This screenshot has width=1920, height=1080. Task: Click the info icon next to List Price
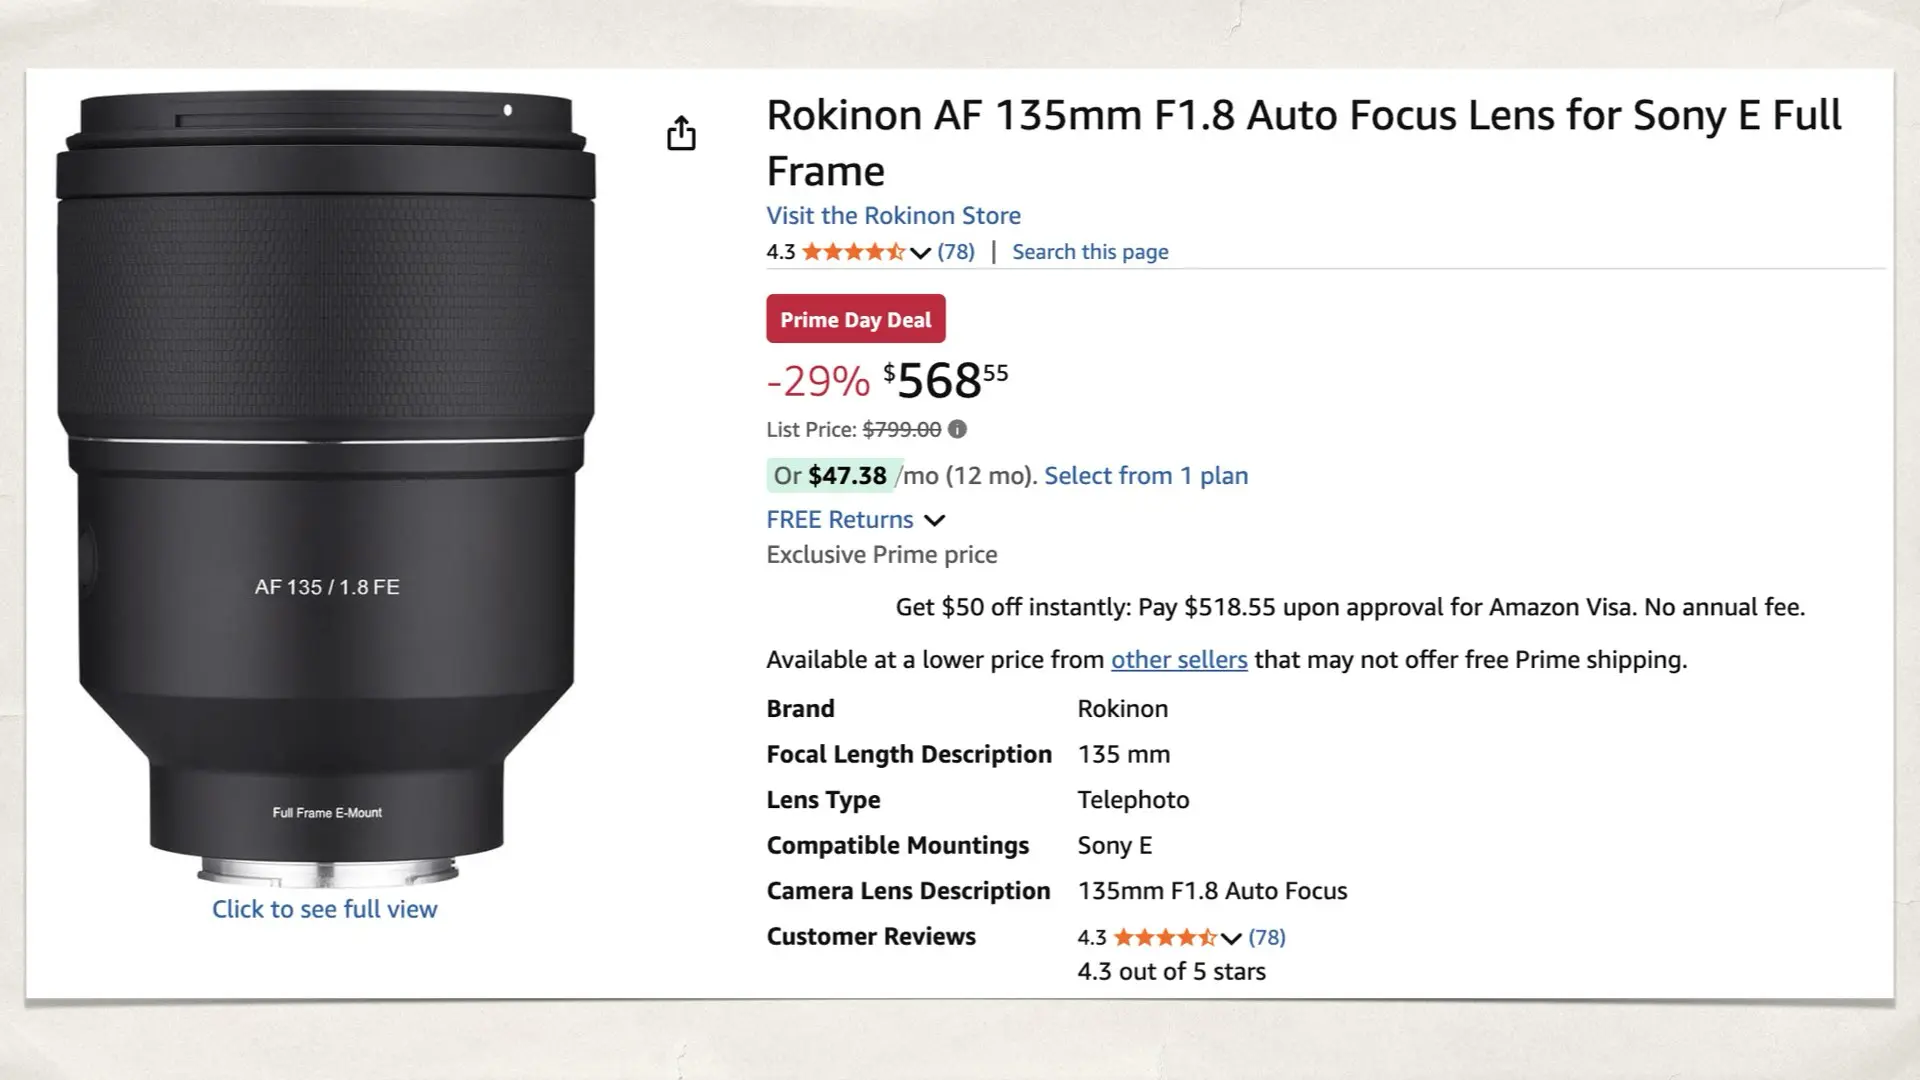(x=958, y=430)
